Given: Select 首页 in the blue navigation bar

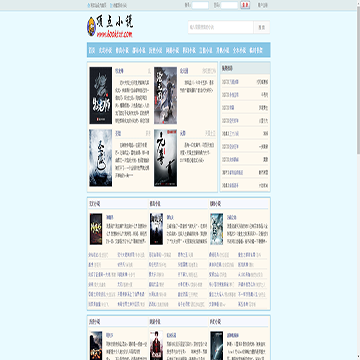Looking at the screenshot, I should [x=92, y=50].
